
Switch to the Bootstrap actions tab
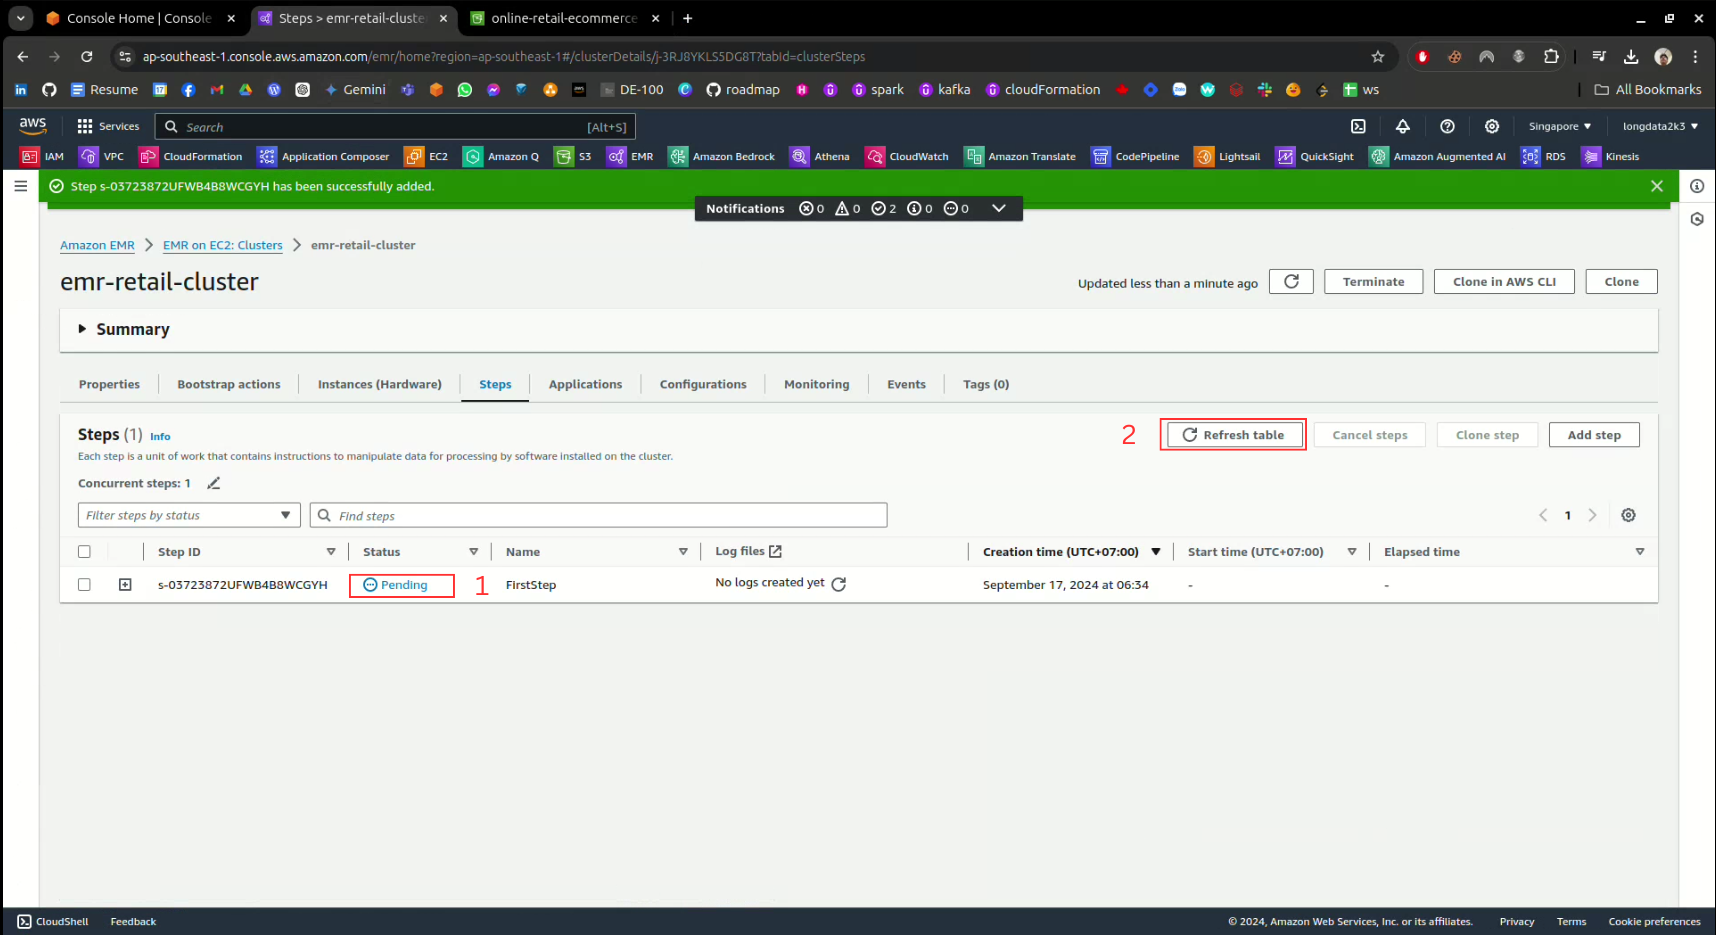coord(229,384)
